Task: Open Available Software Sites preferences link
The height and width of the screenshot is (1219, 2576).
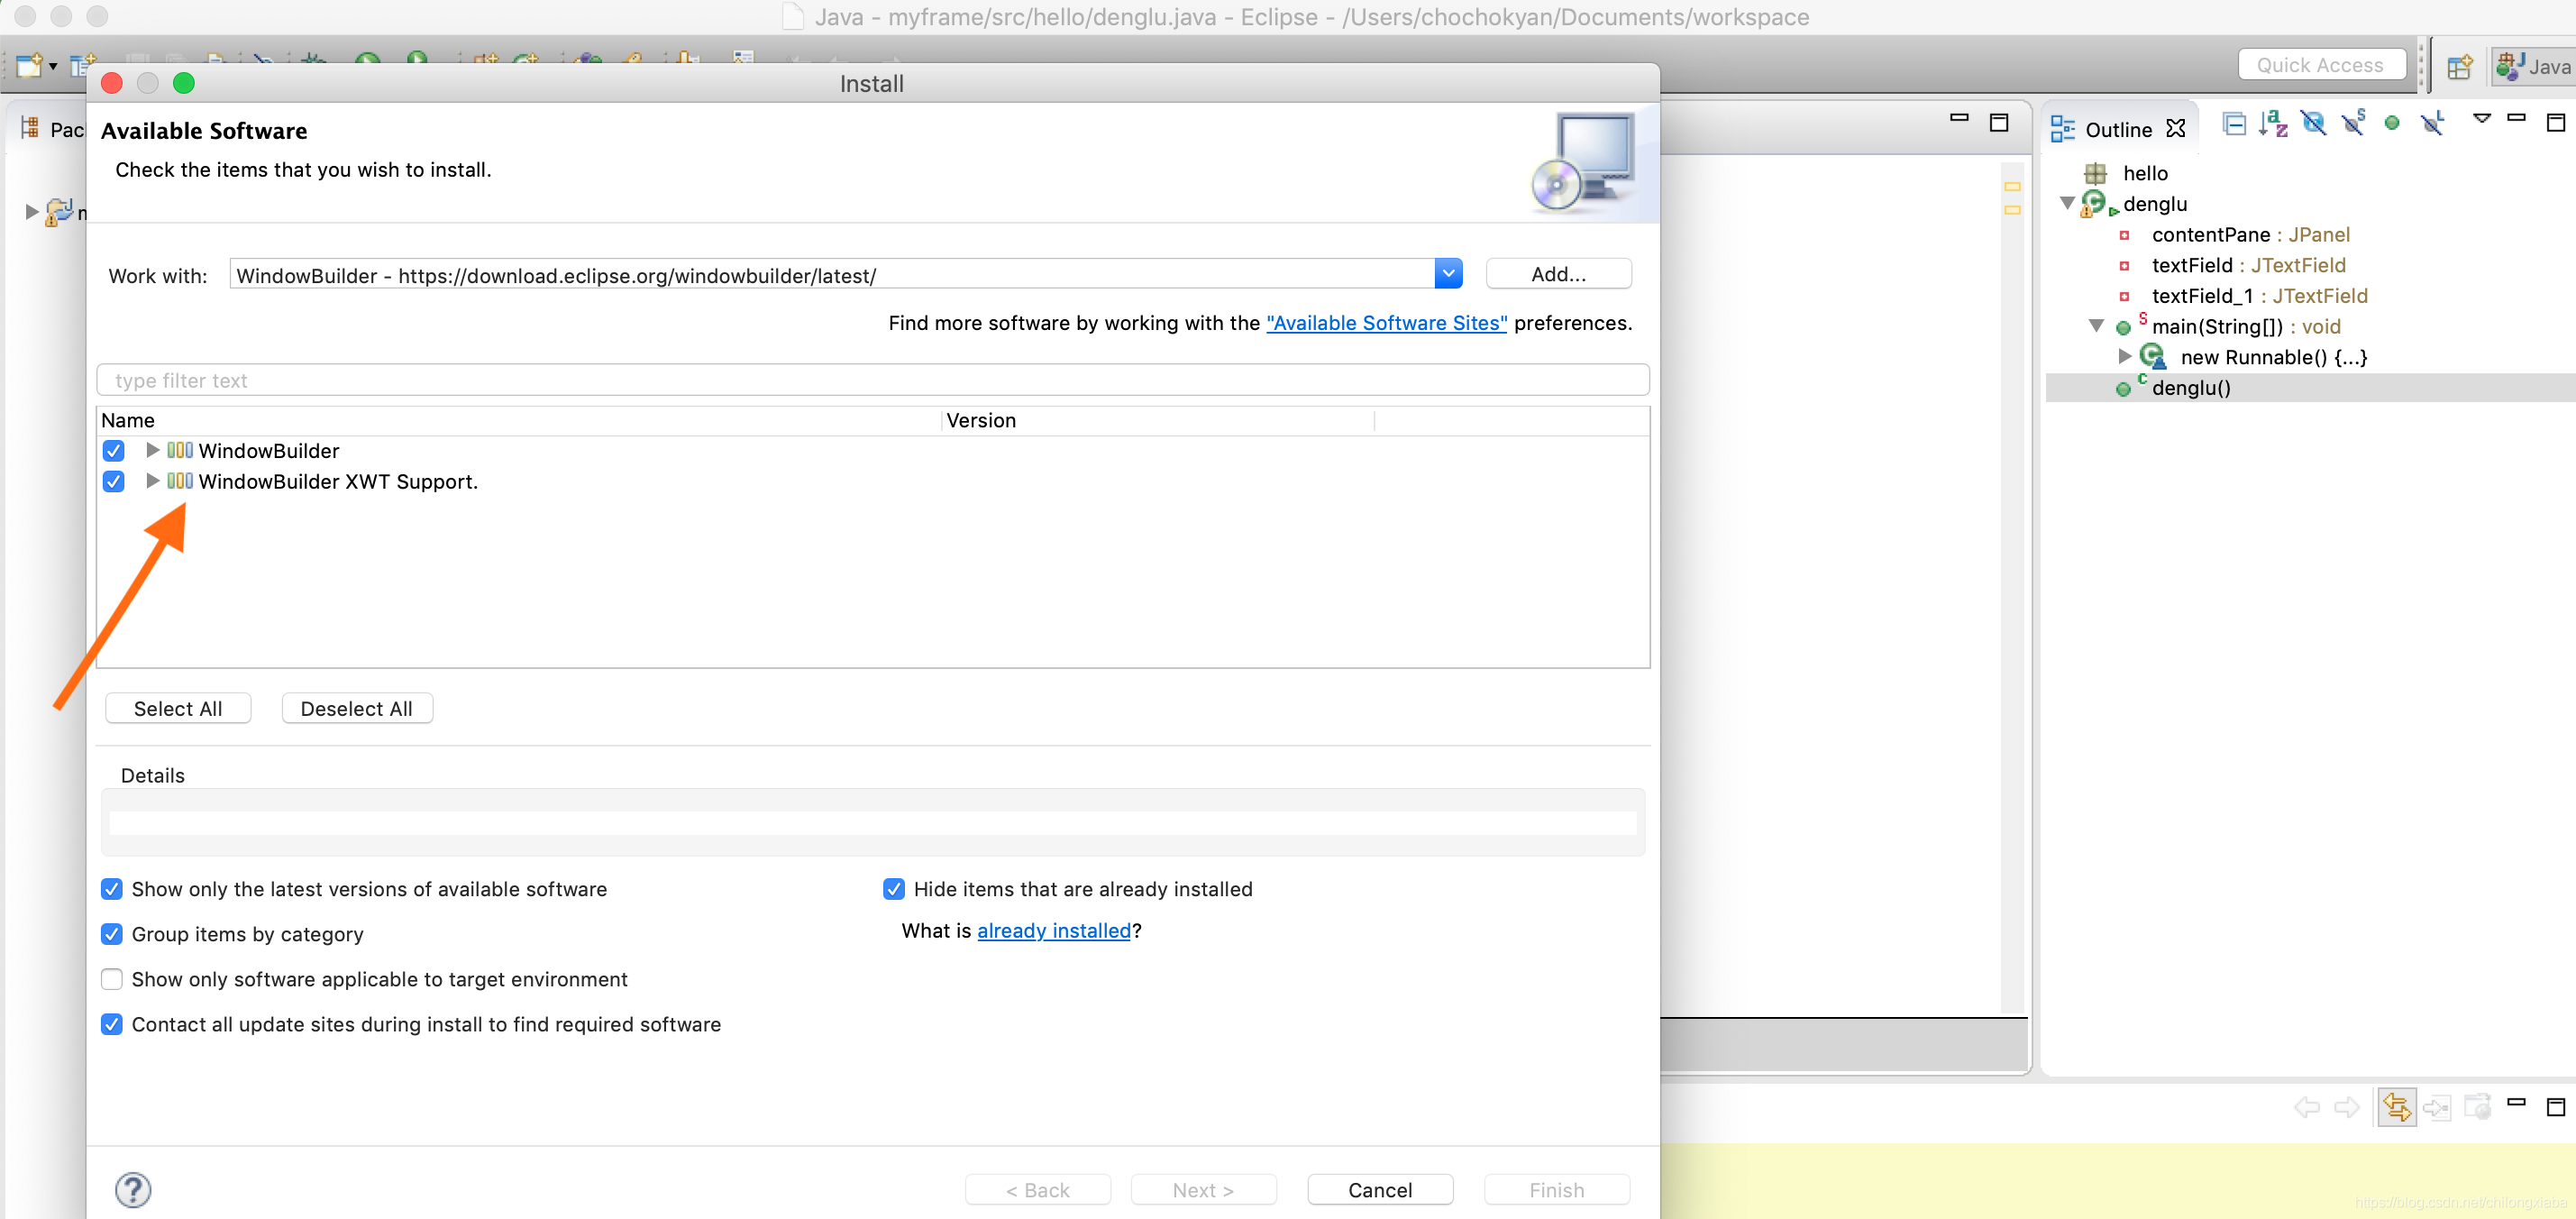Action: (1386, 323)
